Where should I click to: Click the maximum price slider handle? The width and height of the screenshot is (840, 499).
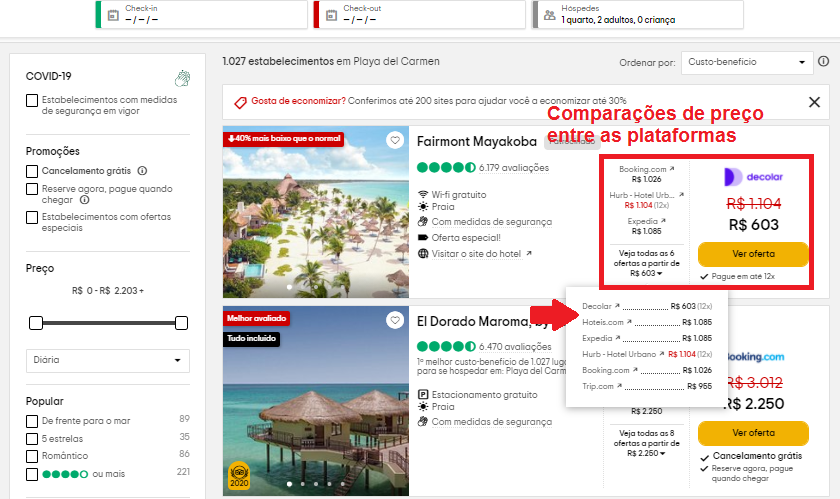[181, 323]
